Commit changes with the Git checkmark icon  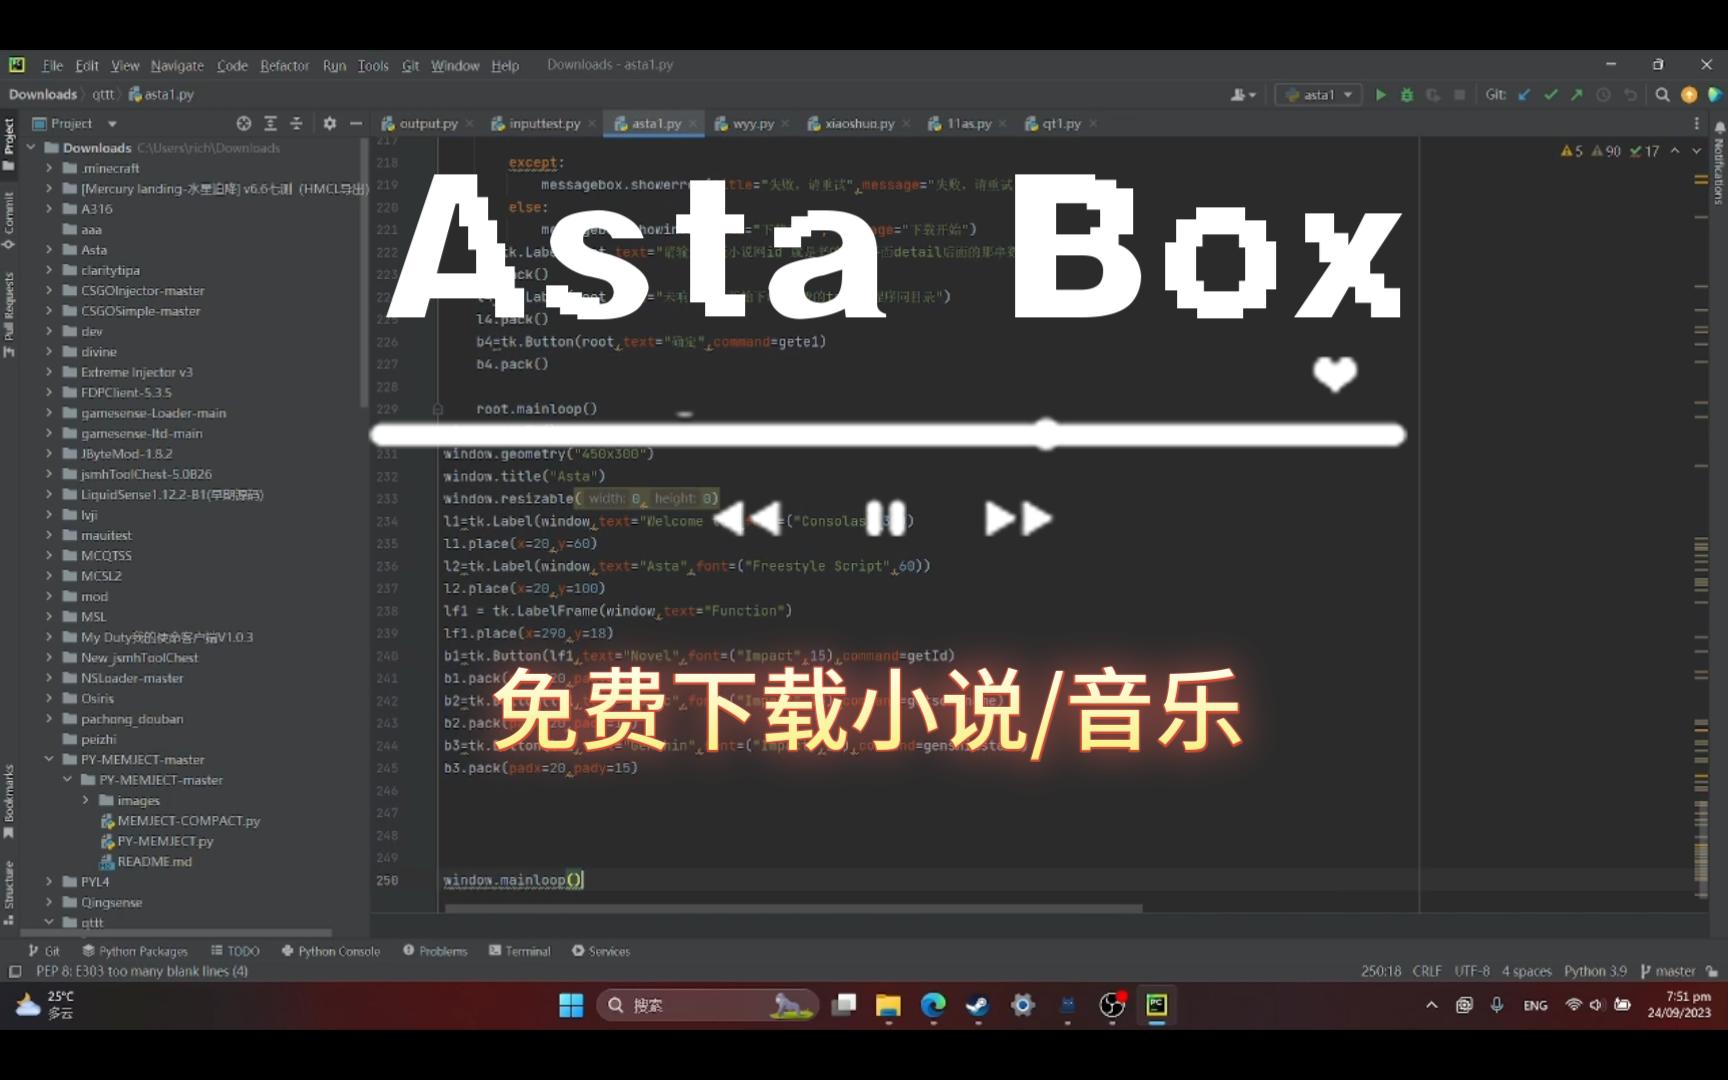[x=1551, y=95]
